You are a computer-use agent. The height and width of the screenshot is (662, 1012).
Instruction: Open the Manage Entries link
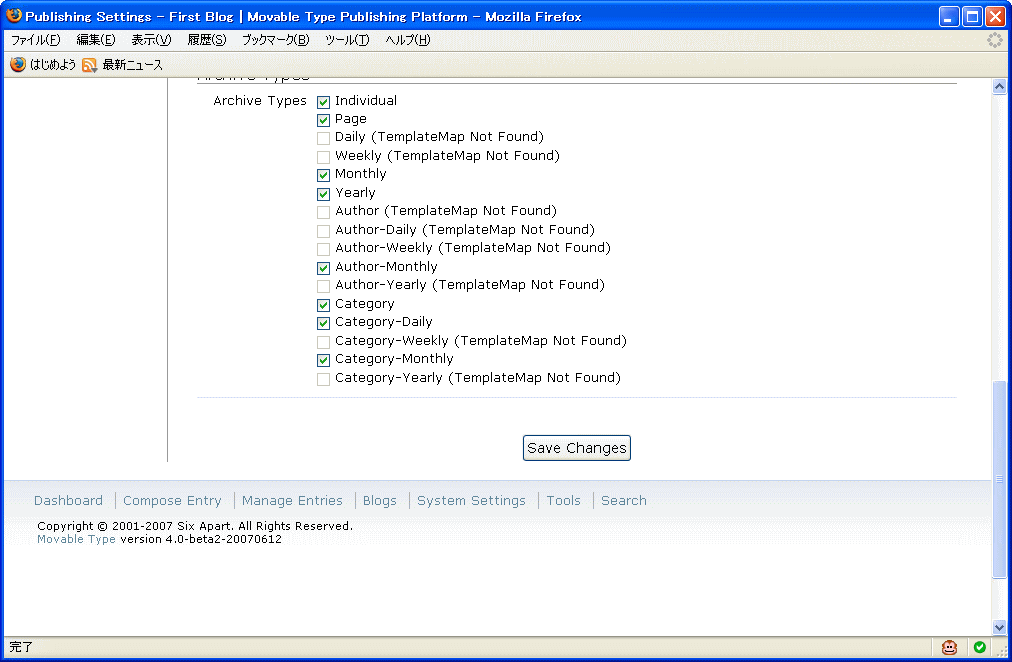point(292,501)
